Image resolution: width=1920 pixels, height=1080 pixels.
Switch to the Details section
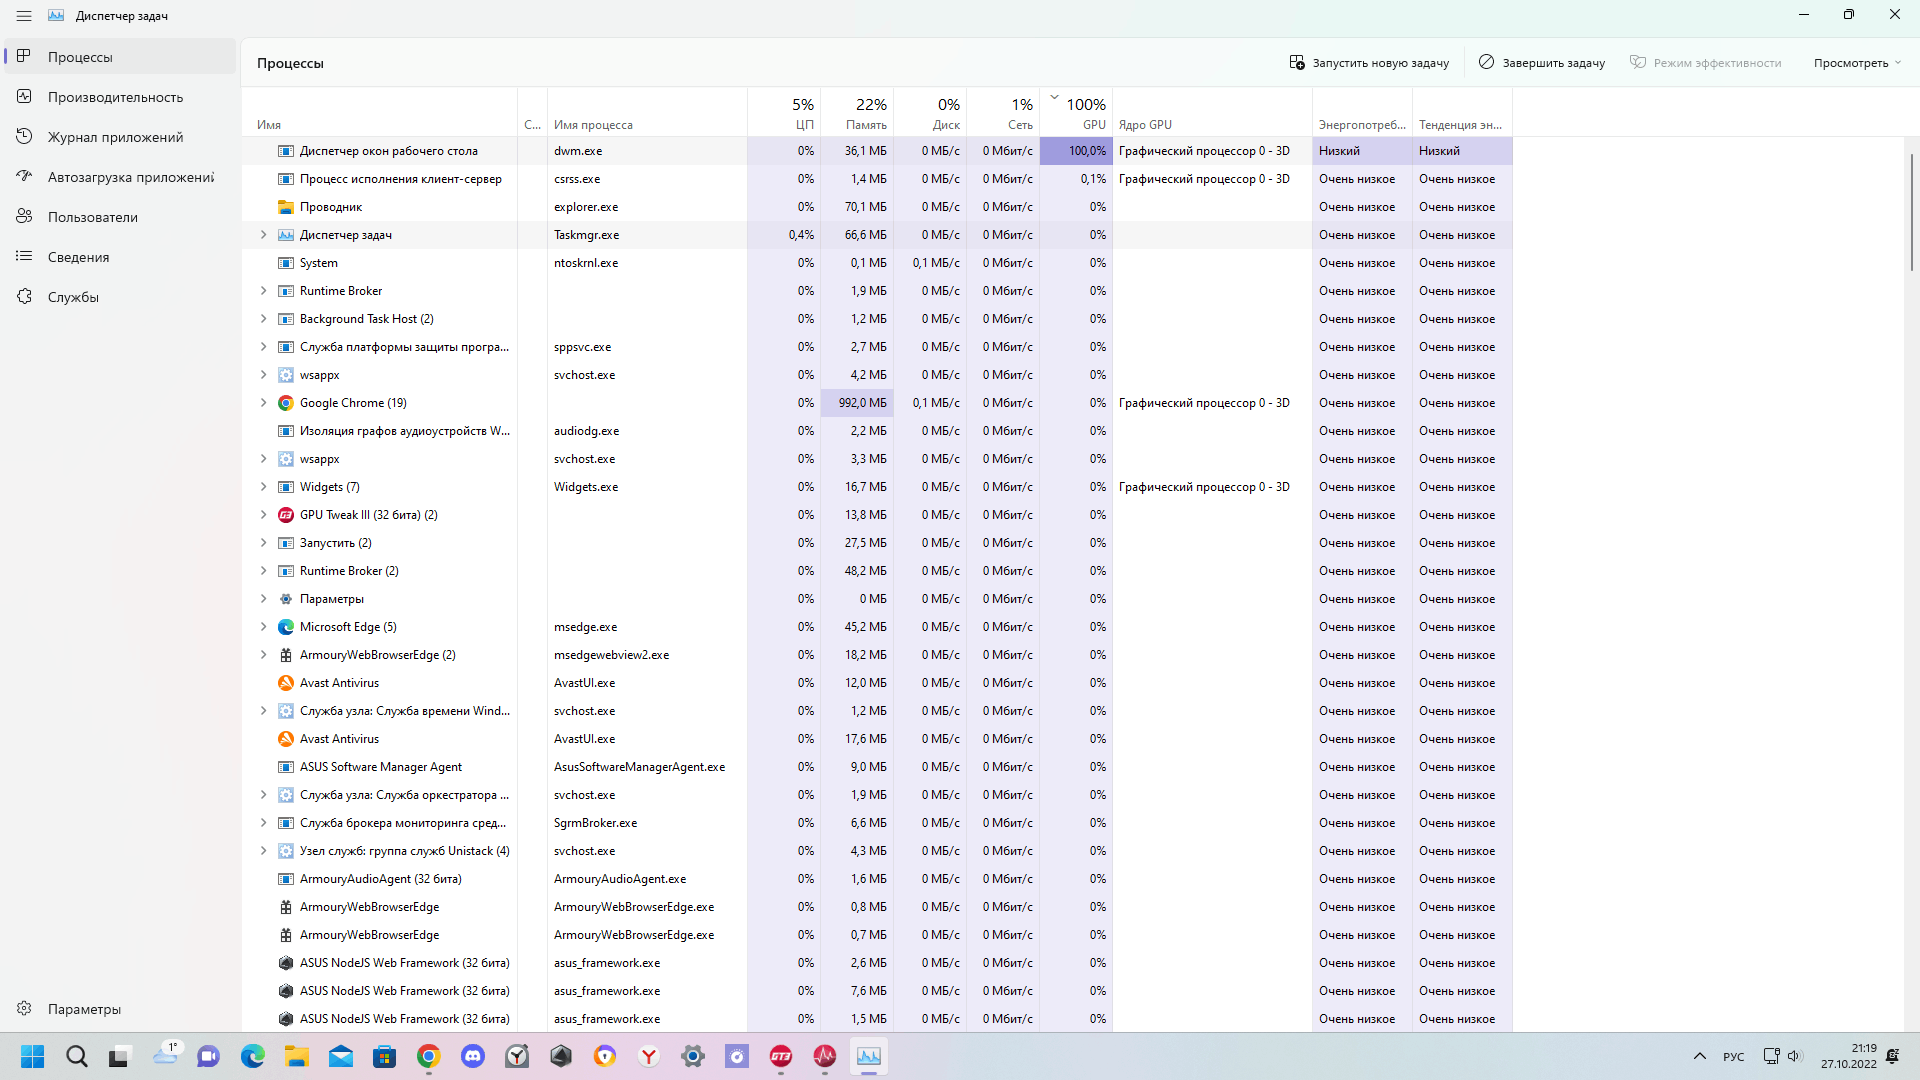[x=78, y=257]
